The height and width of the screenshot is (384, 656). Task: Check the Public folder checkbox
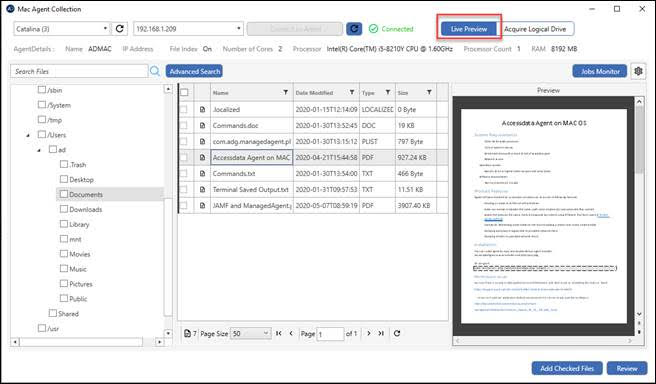[x=64, y=298]
